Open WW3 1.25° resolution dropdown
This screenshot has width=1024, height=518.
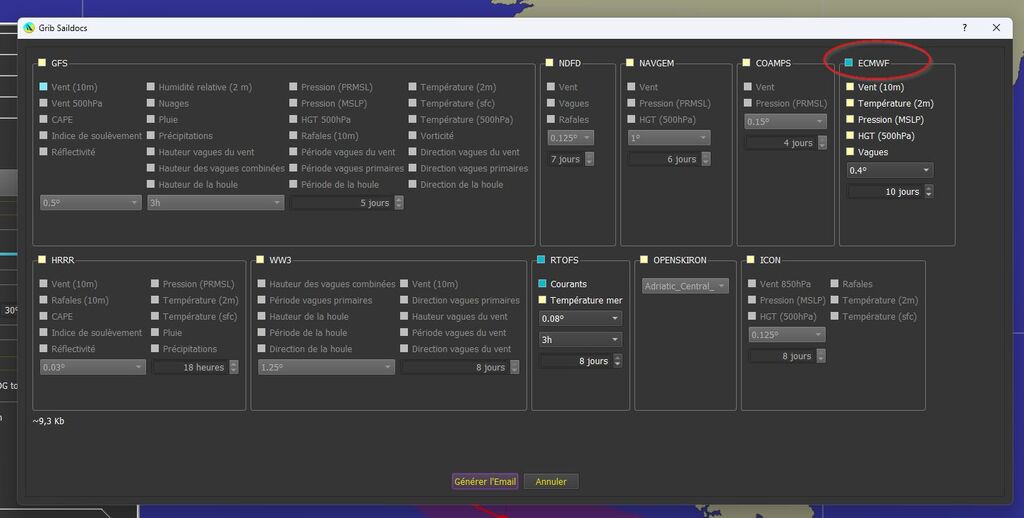coord(326,367)
